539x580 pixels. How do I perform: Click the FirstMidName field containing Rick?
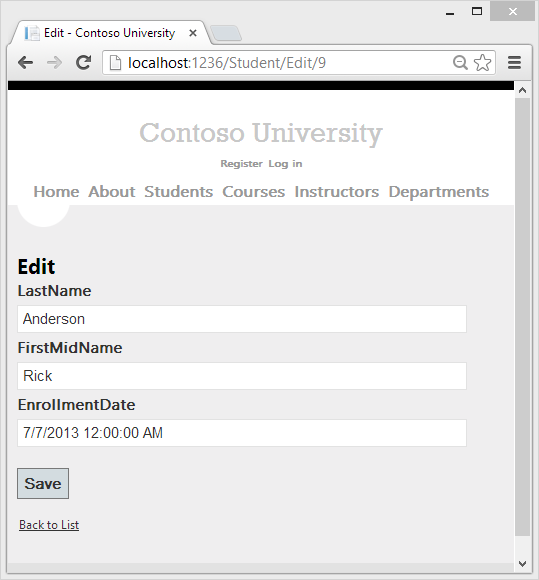pyautogui.click(x=242, y=376)
